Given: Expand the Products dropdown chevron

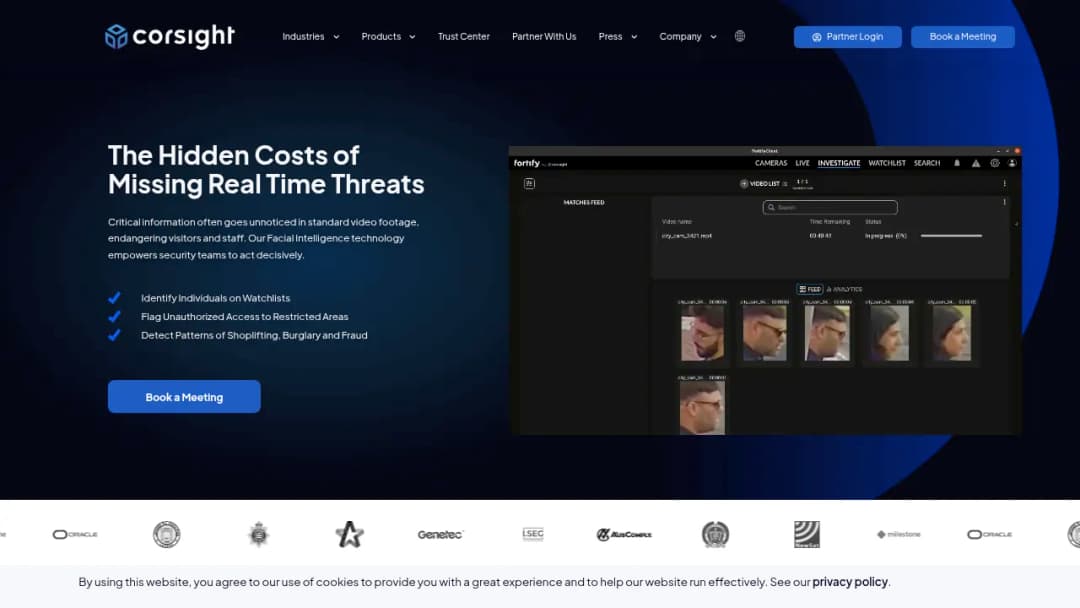Looking at the screenshot, I should point(412,37).
